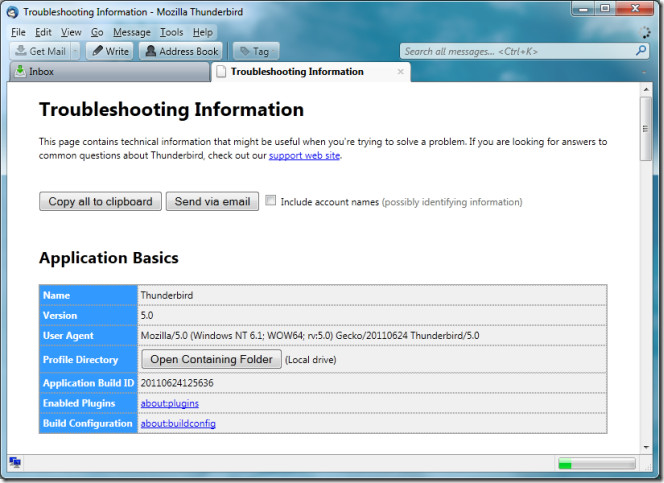The image size is (664, 483).
Task: Open the support web site link
Action: 304,155
